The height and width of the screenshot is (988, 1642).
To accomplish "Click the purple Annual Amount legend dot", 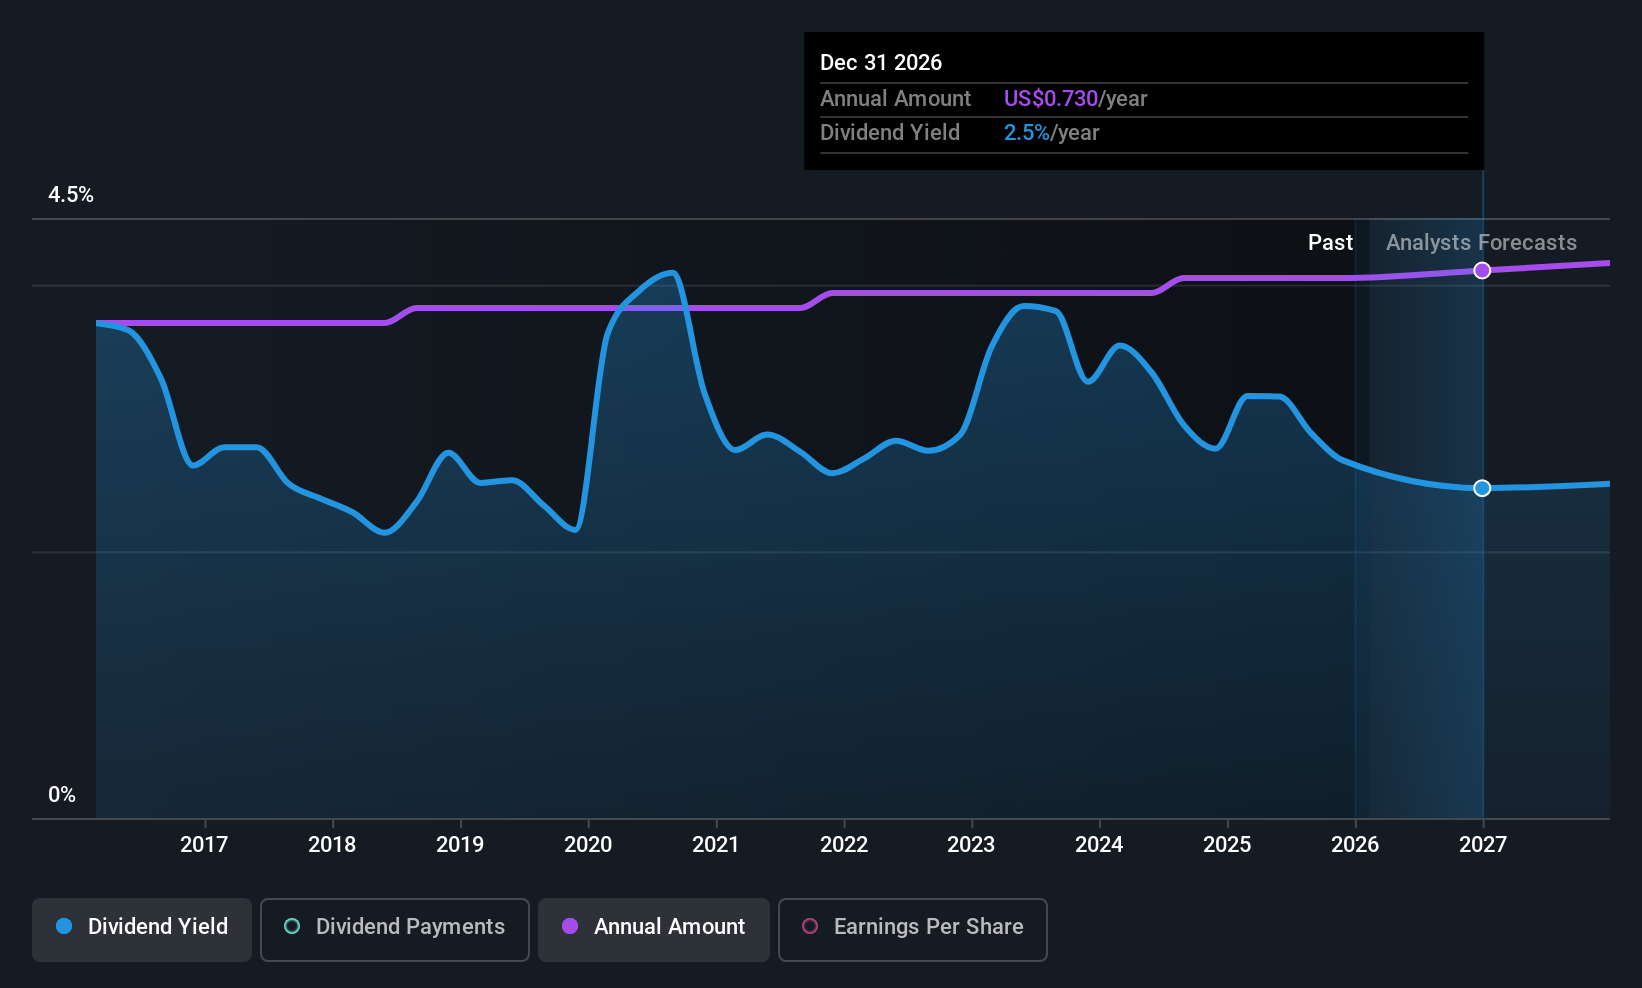I will pos(570,926).
